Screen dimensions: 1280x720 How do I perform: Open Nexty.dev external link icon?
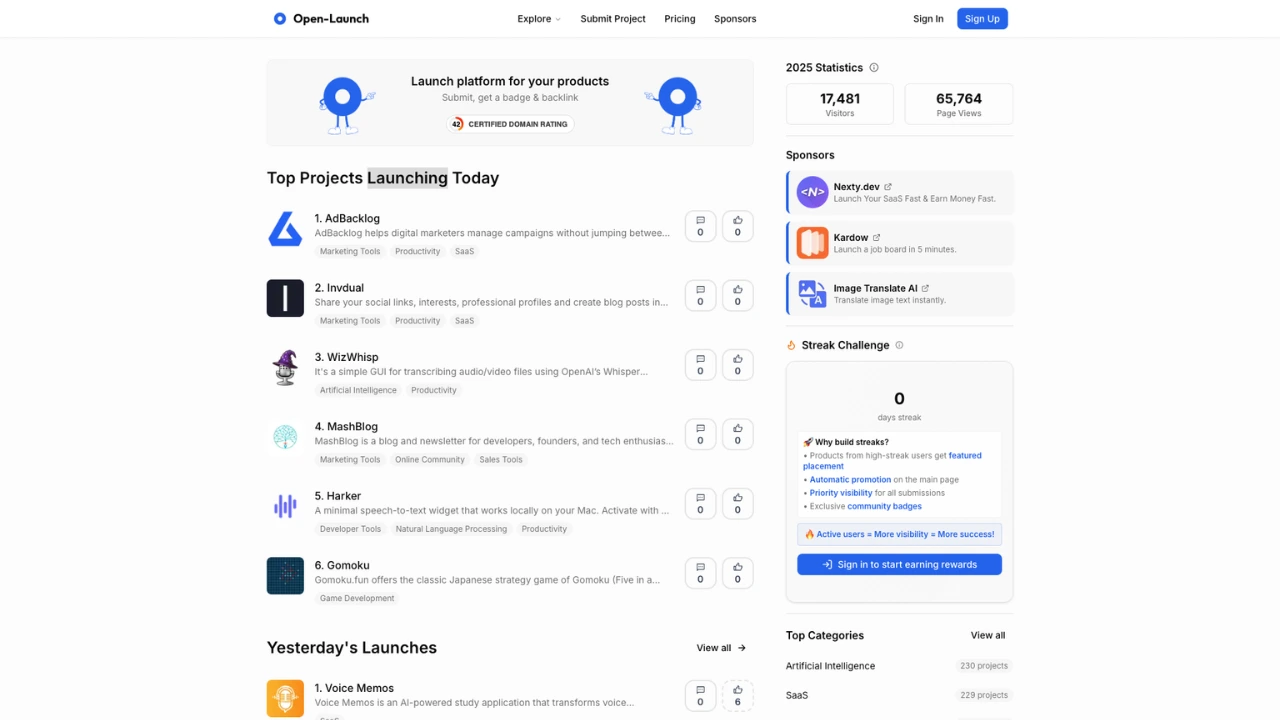888,187
